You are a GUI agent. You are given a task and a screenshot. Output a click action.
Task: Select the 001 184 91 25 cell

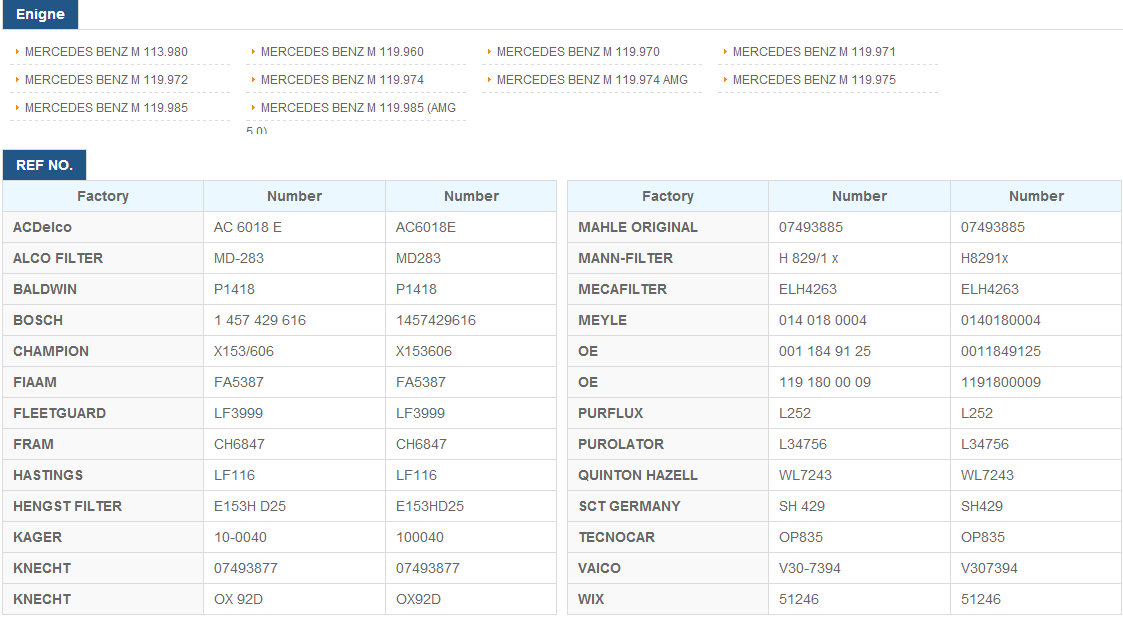pyautogui.click(x=859, y=351)
